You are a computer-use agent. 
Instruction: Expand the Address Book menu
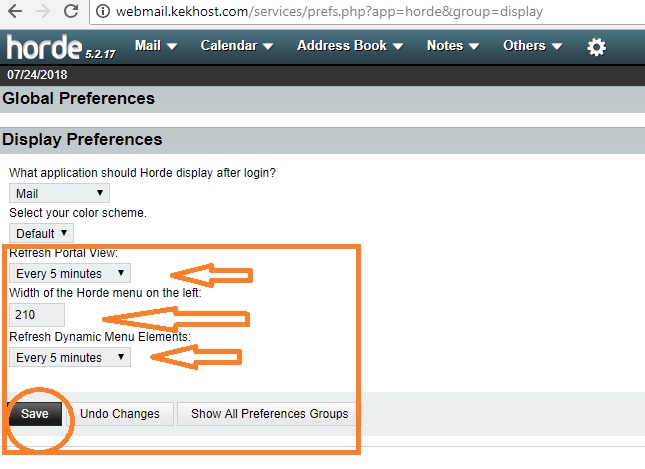coord(350,46)
